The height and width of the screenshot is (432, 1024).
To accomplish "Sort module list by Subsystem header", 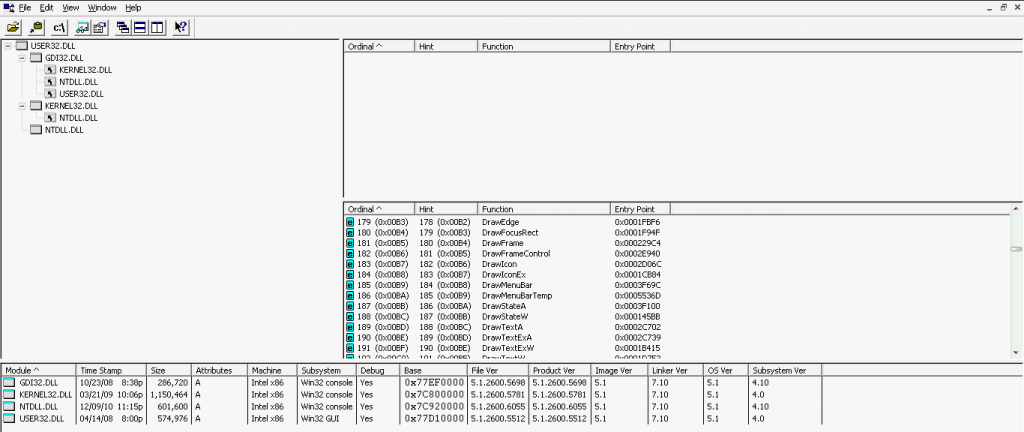I will point(327,371).
